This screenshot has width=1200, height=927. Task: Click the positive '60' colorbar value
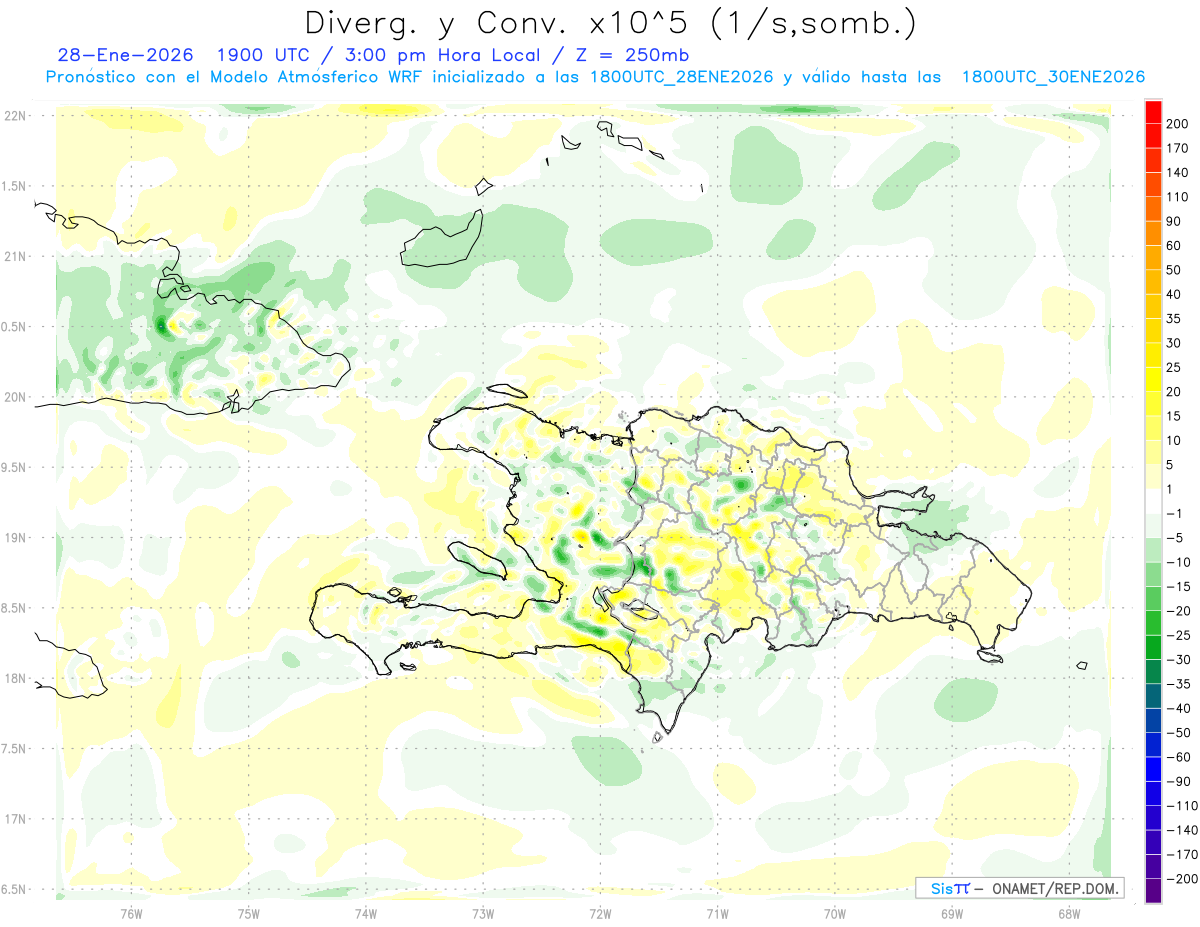coord(1173,246)
